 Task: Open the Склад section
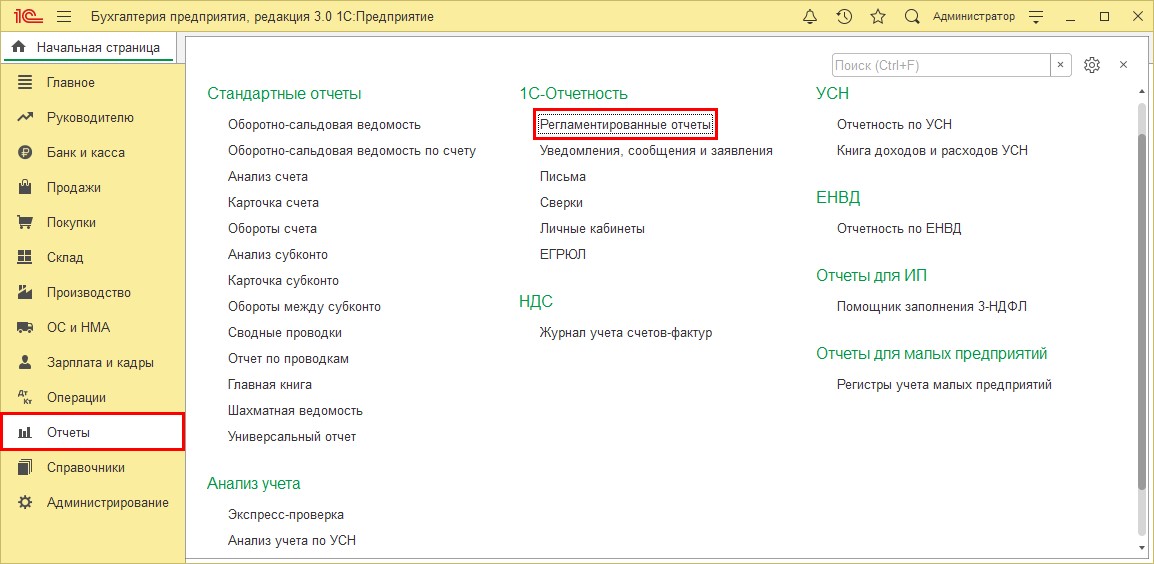(x=93, y=257)
